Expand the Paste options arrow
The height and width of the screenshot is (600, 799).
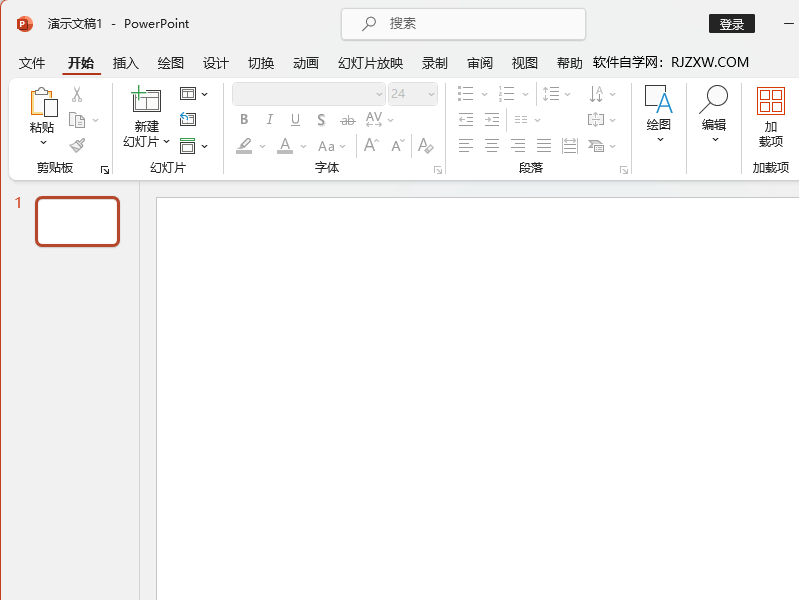[x=43, y=142]
